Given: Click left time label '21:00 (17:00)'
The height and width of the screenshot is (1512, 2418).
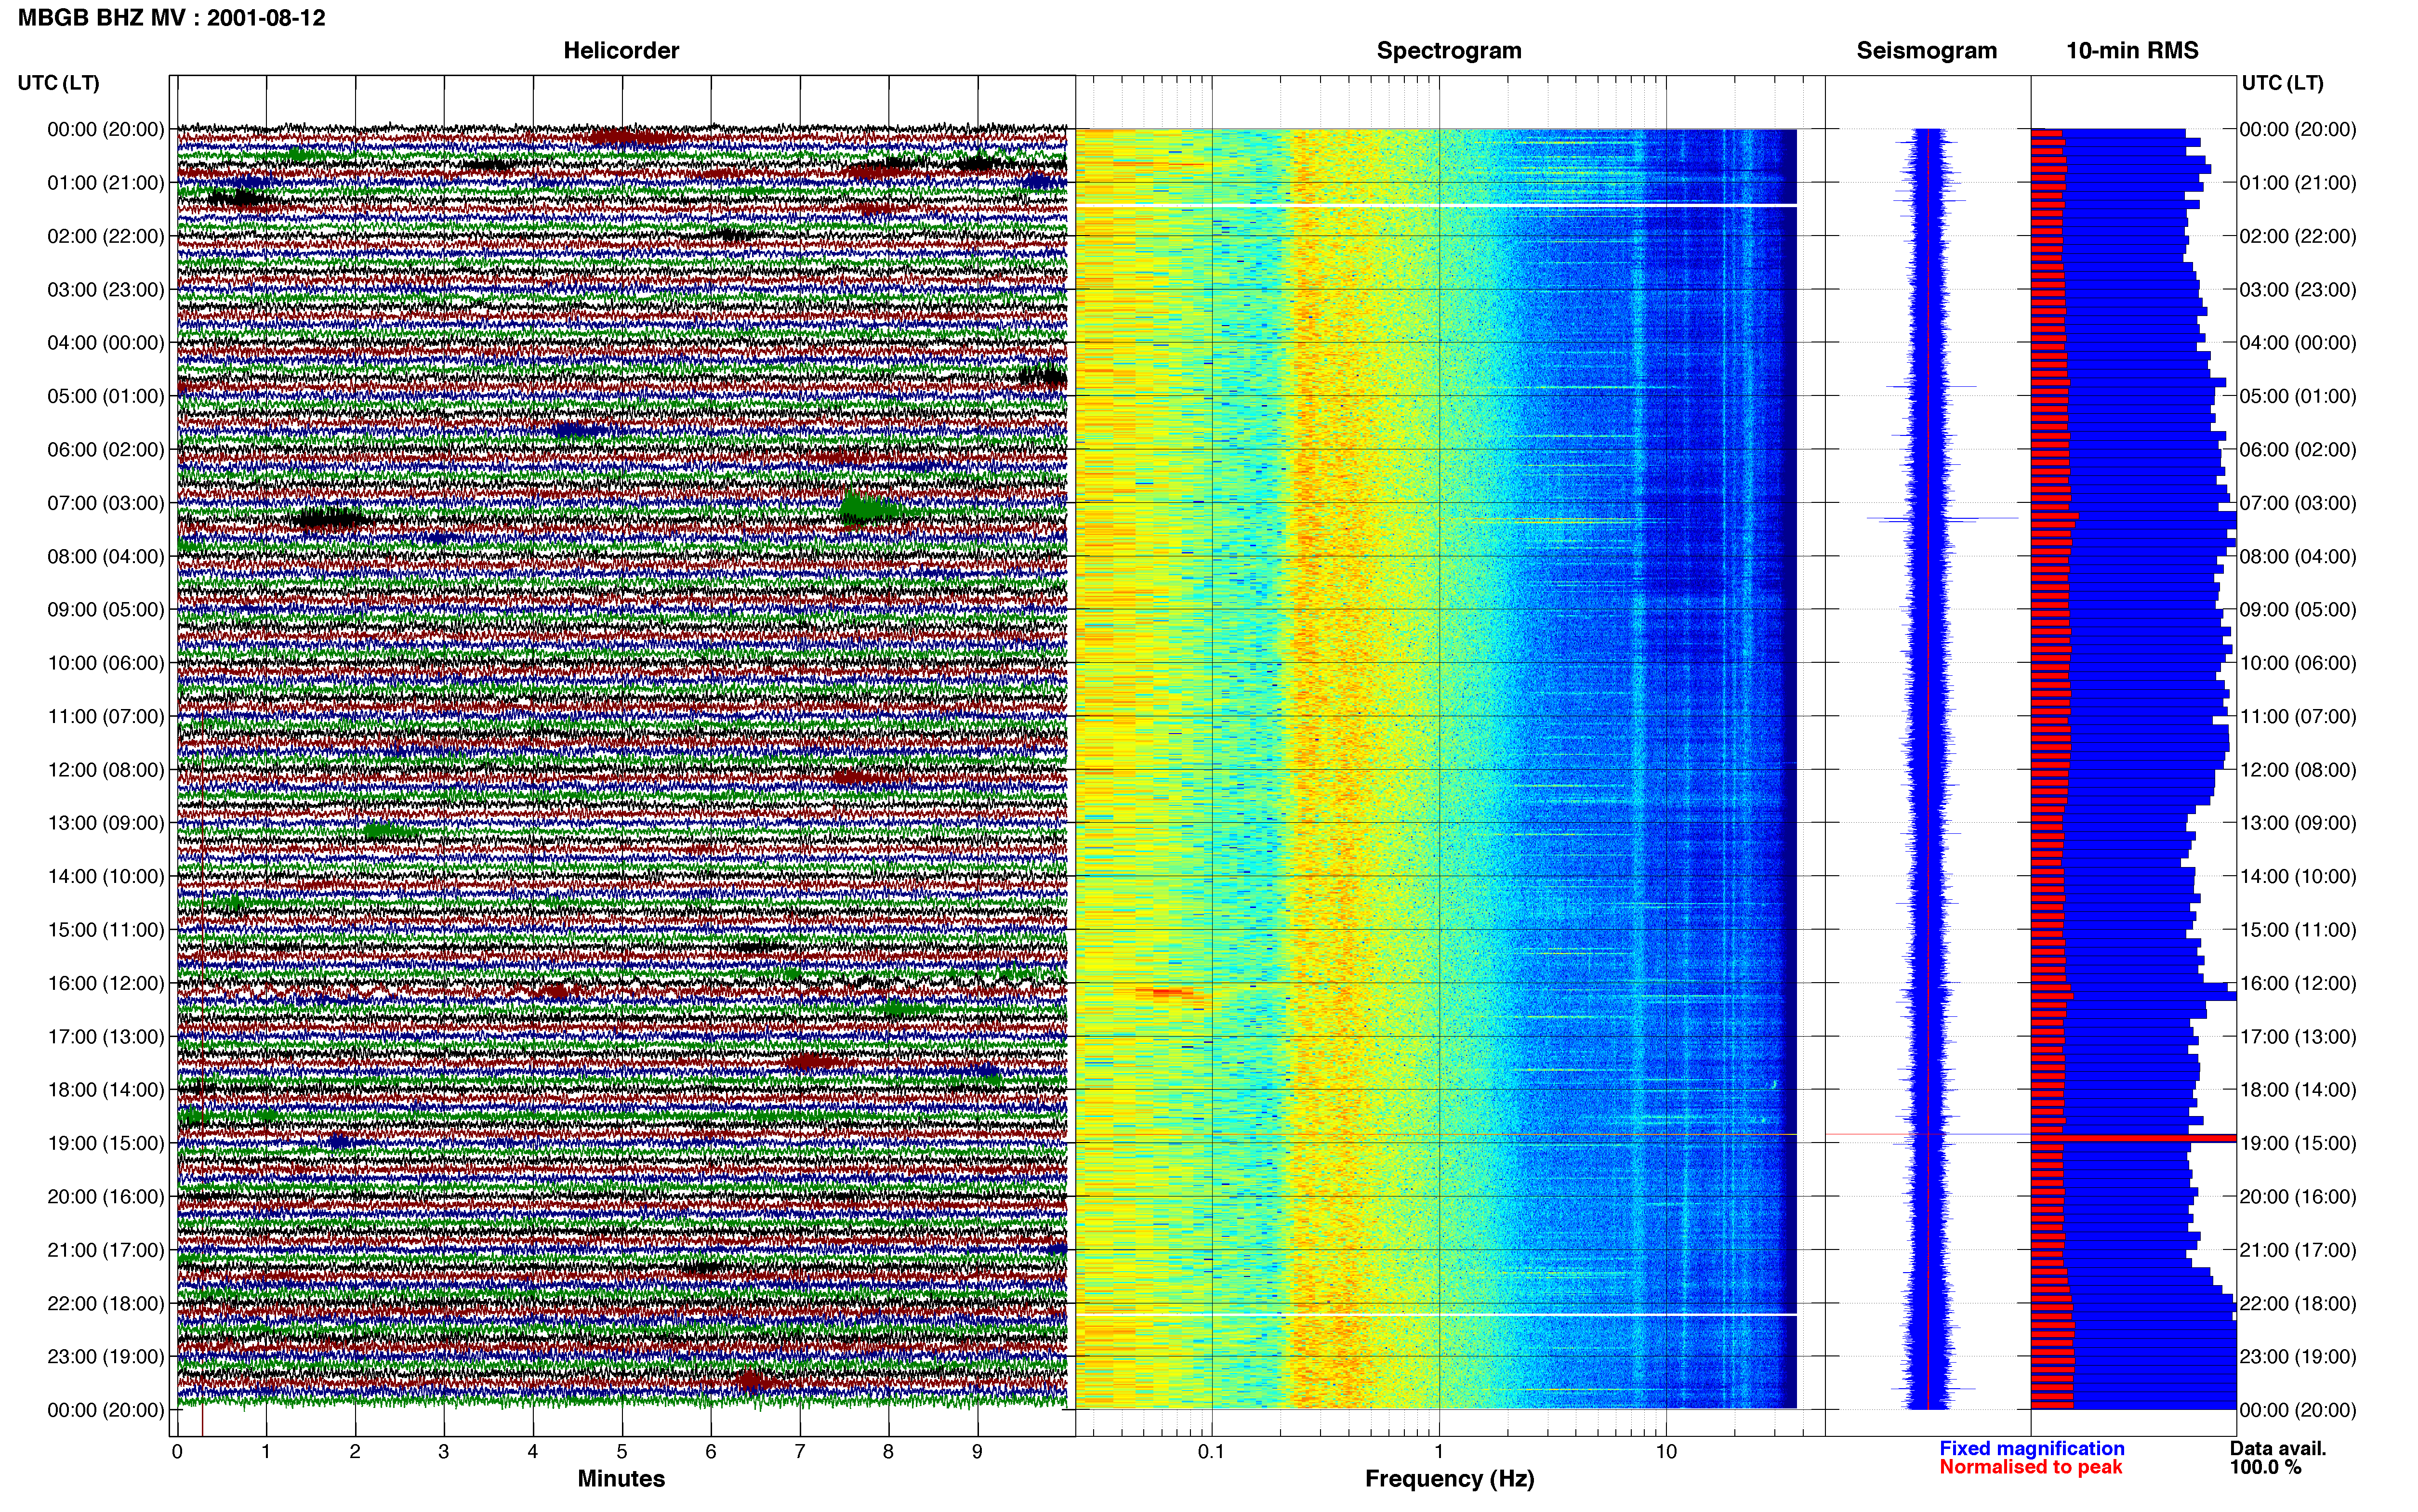Looking at the screenshot, I should 106,1250.
